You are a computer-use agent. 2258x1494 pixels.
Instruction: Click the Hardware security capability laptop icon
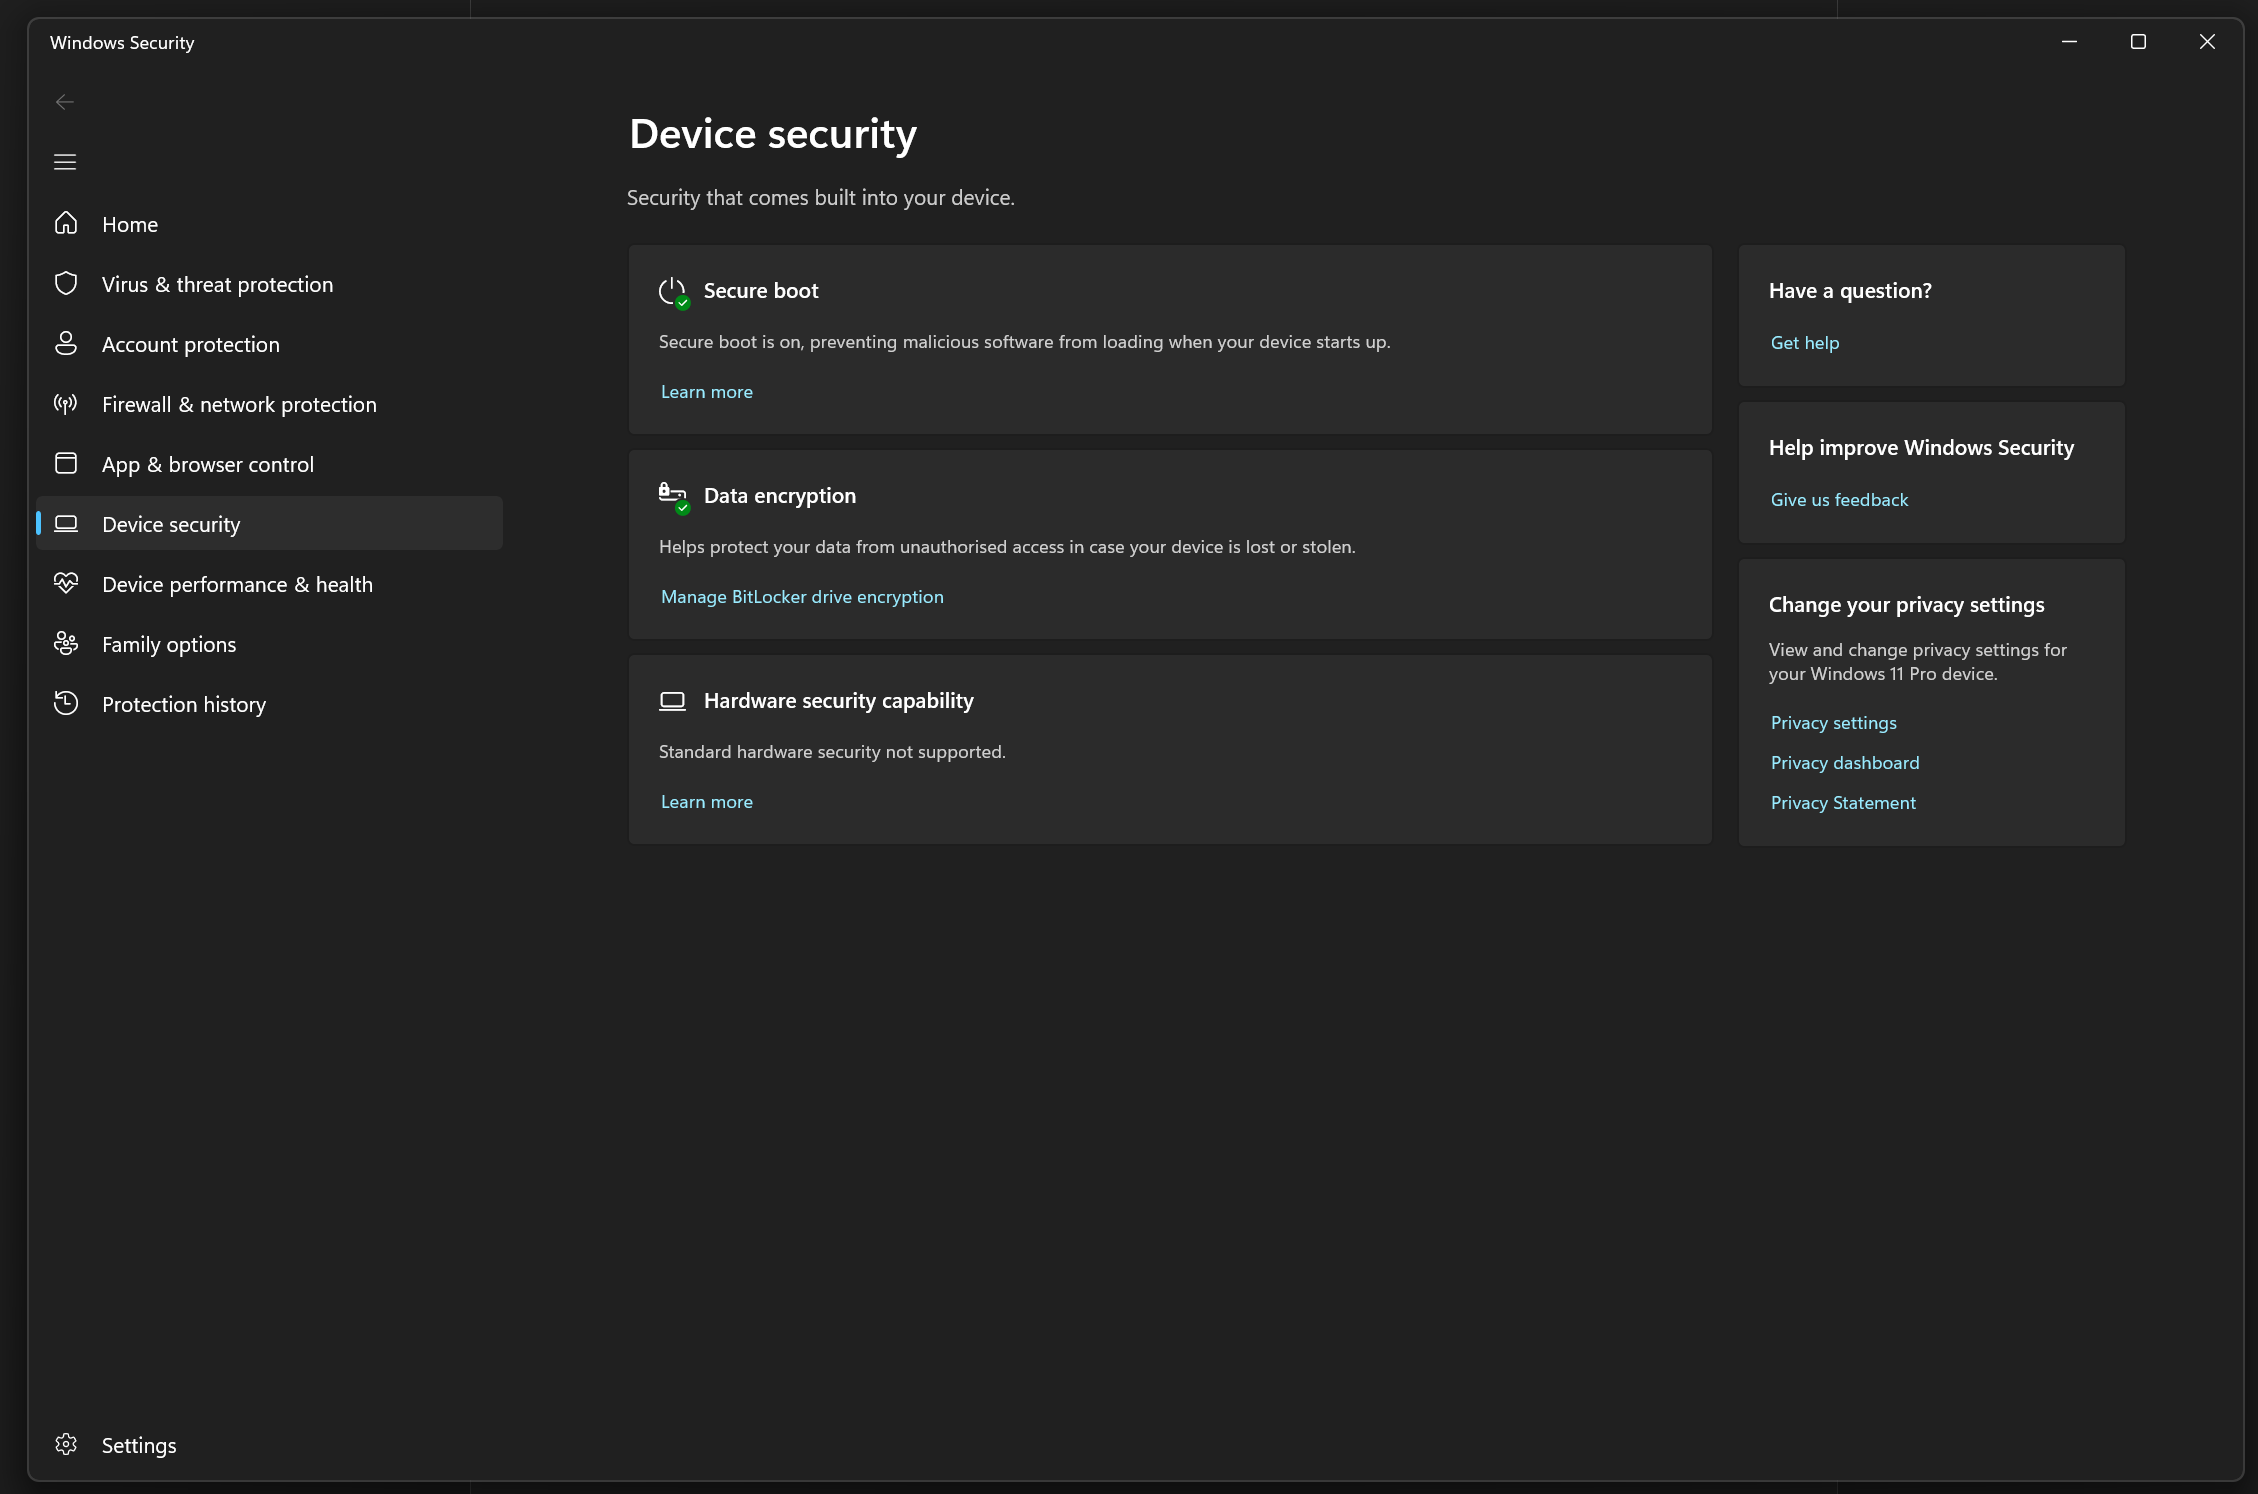click(673, 701)
